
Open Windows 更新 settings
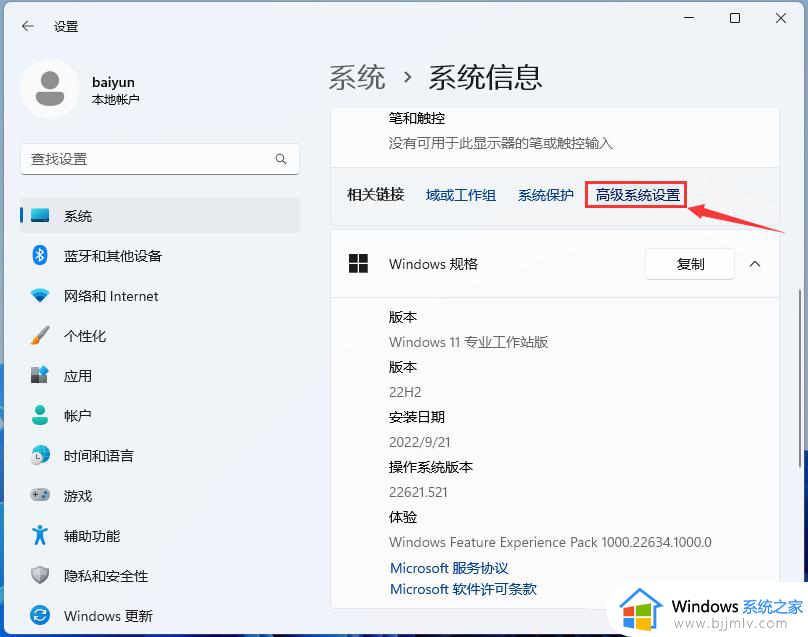tap(160, 615)
